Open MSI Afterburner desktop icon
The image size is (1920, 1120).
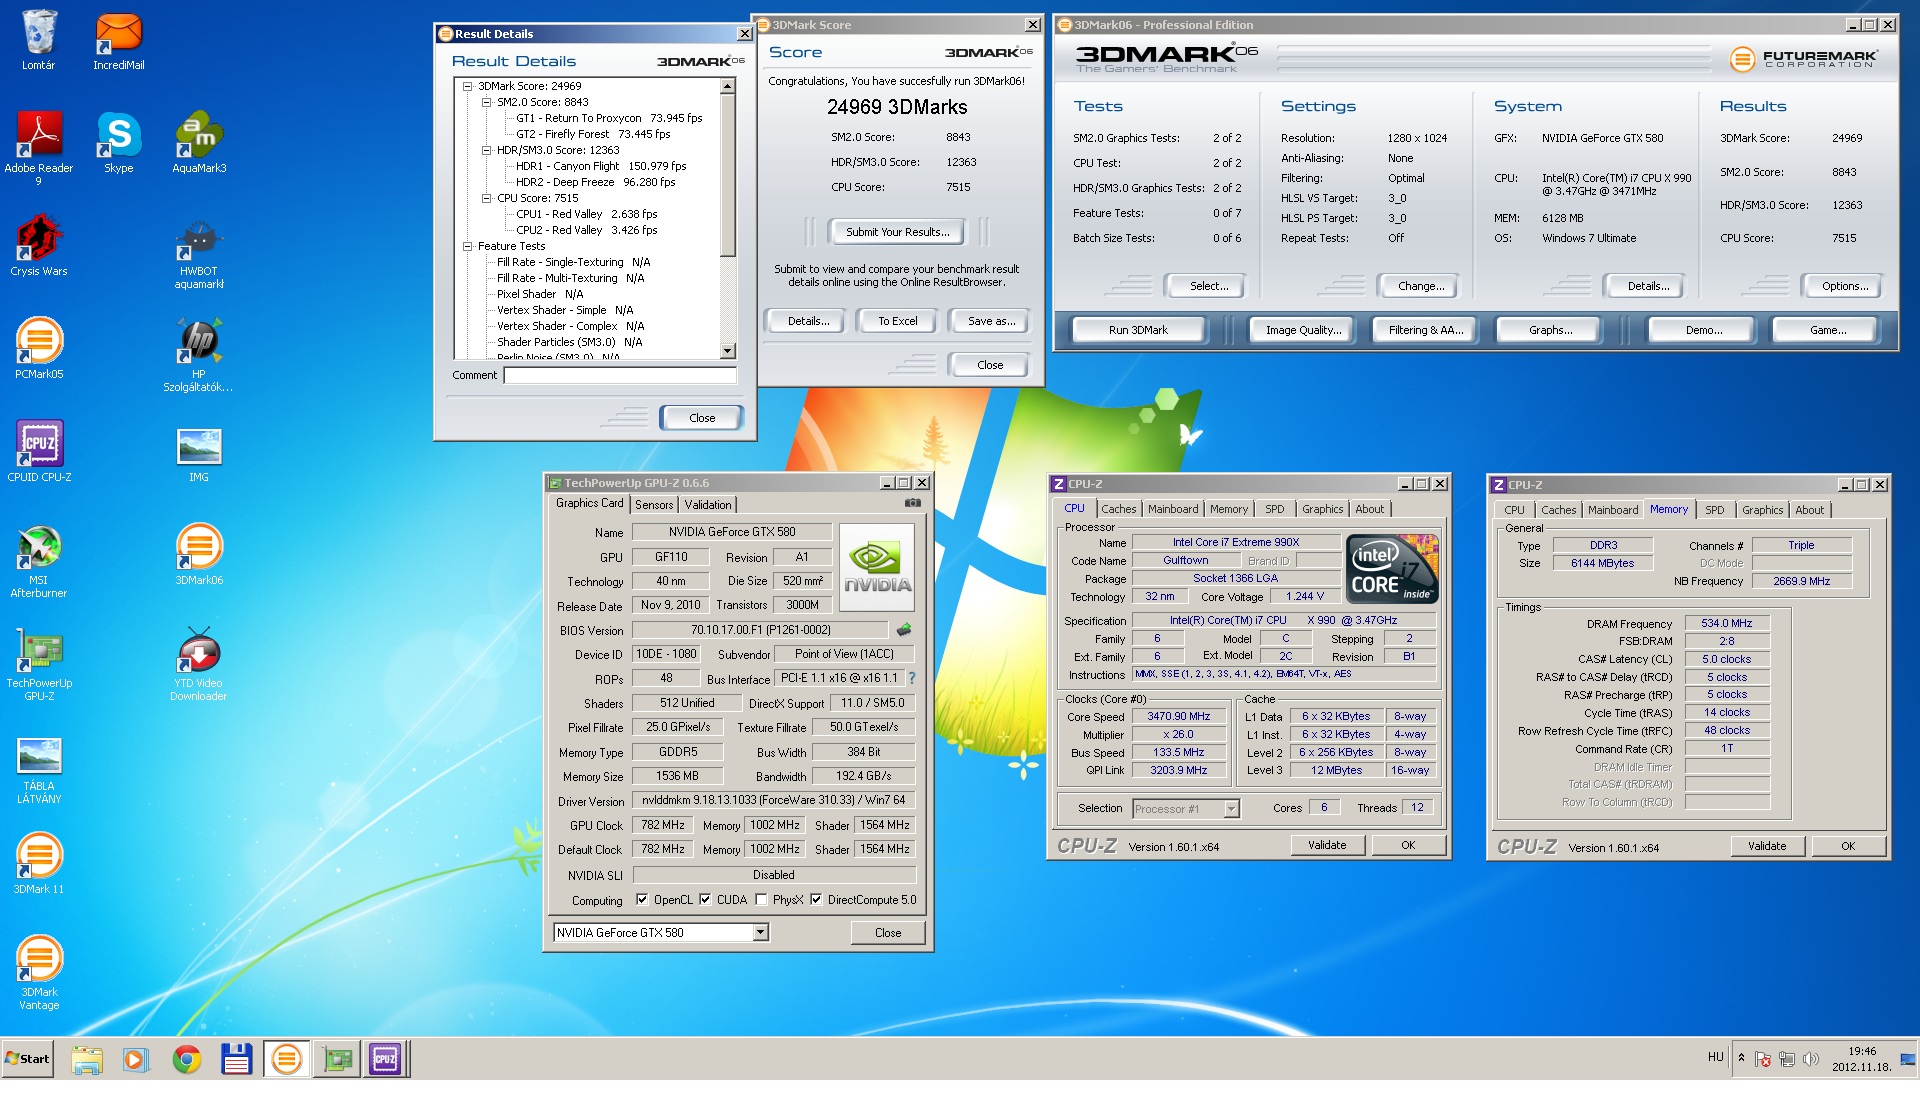[x=39, y=548]
